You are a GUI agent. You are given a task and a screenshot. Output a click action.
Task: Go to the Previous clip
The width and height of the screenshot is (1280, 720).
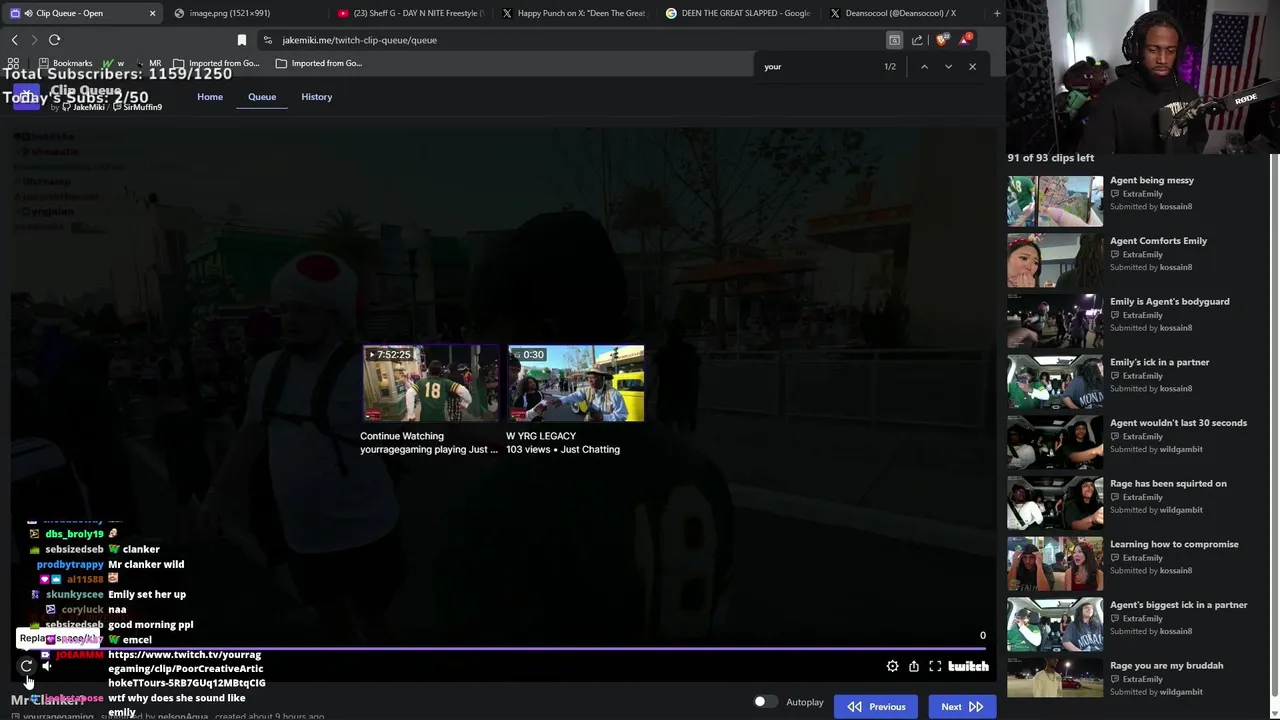tap(876, 707)
